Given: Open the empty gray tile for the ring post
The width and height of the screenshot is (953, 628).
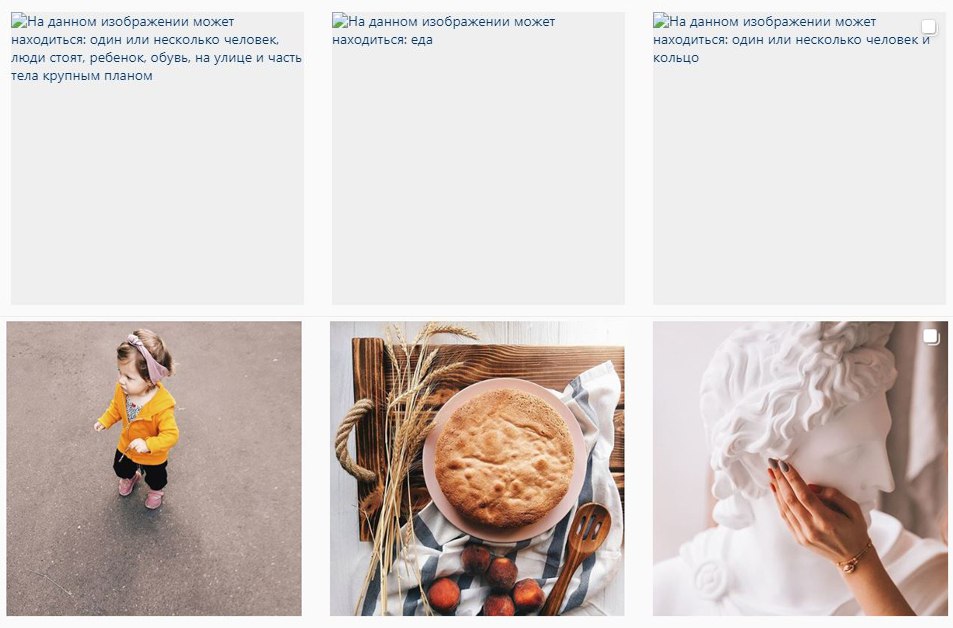Looking at the screenshot, I should [x=799, y=158].
